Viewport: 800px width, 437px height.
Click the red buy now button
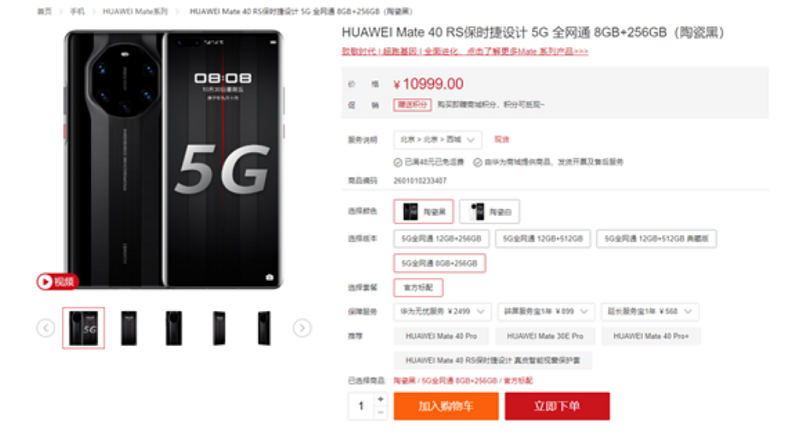[557, 406]
